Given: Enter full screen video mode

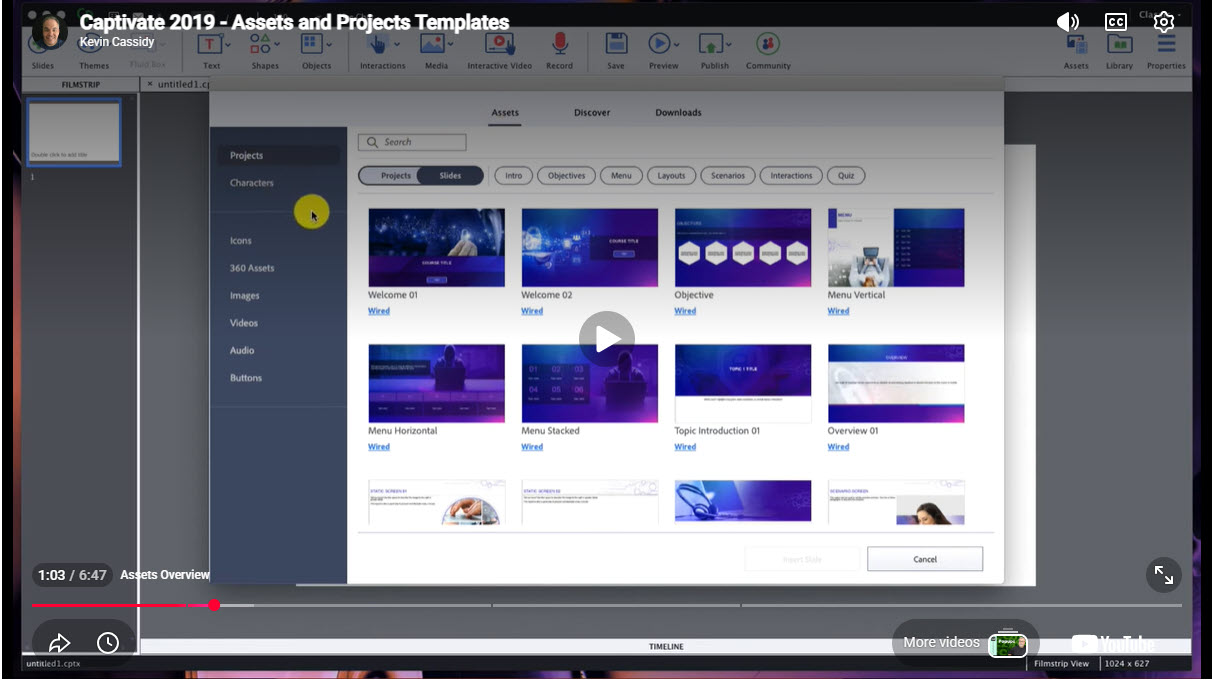Looking at the screenshot, I should pos(1164,575).
